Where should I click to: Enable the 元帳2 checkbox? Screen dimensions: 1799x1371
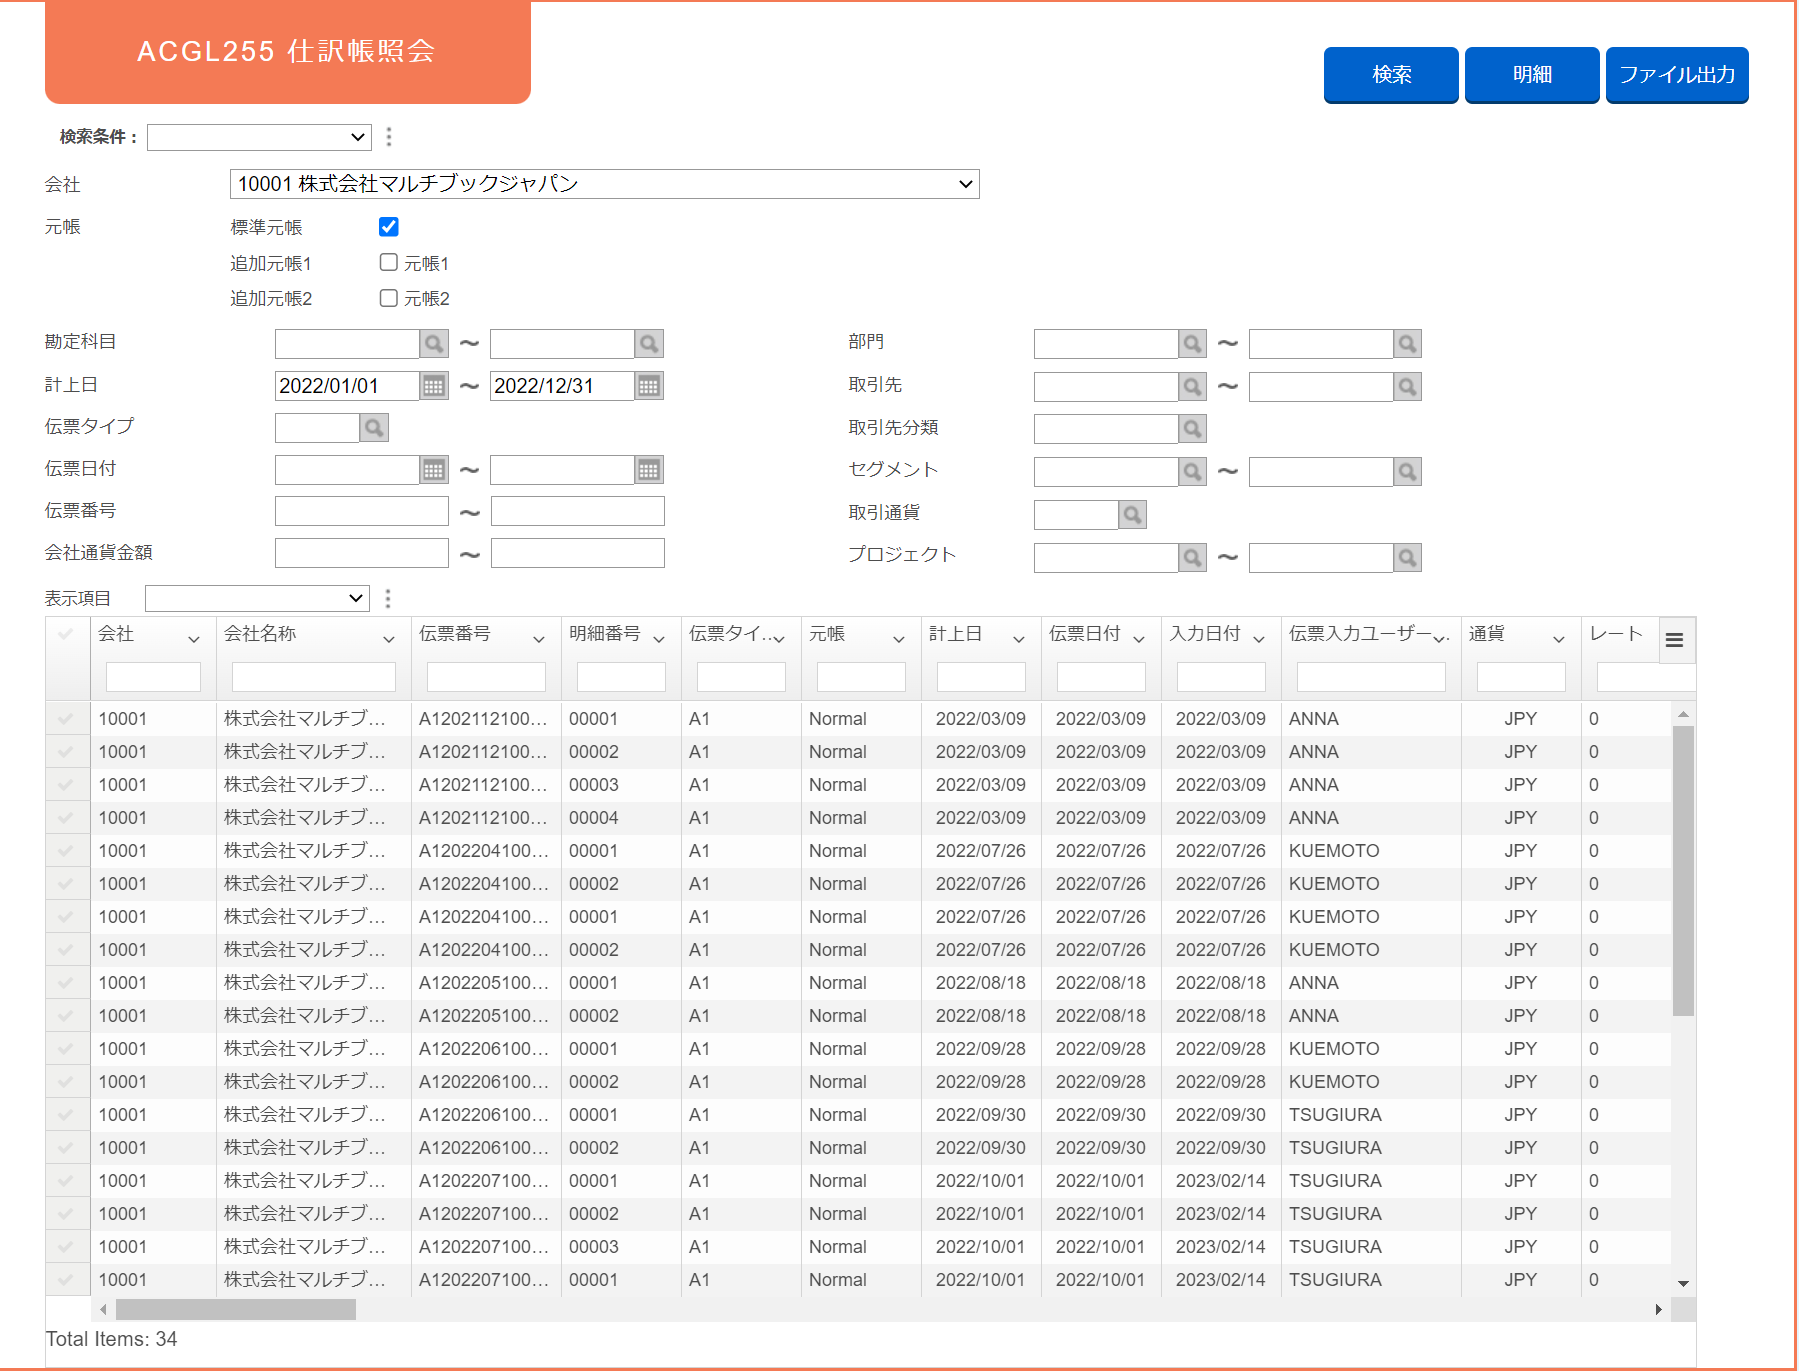[389, 297]
